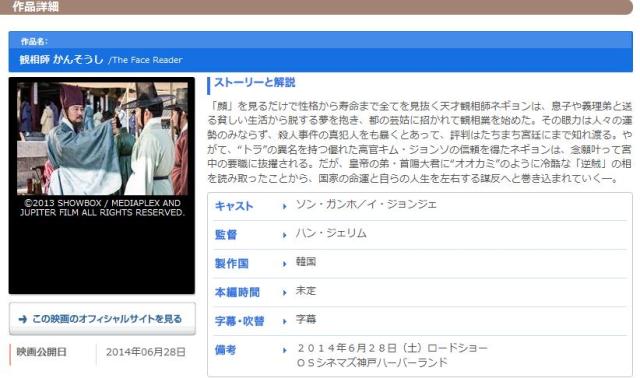Image resolution: width=640 pixels, height=378 pixels.
Task: Click the arrow marker next to 本編時間
Action: click(284, 293)
